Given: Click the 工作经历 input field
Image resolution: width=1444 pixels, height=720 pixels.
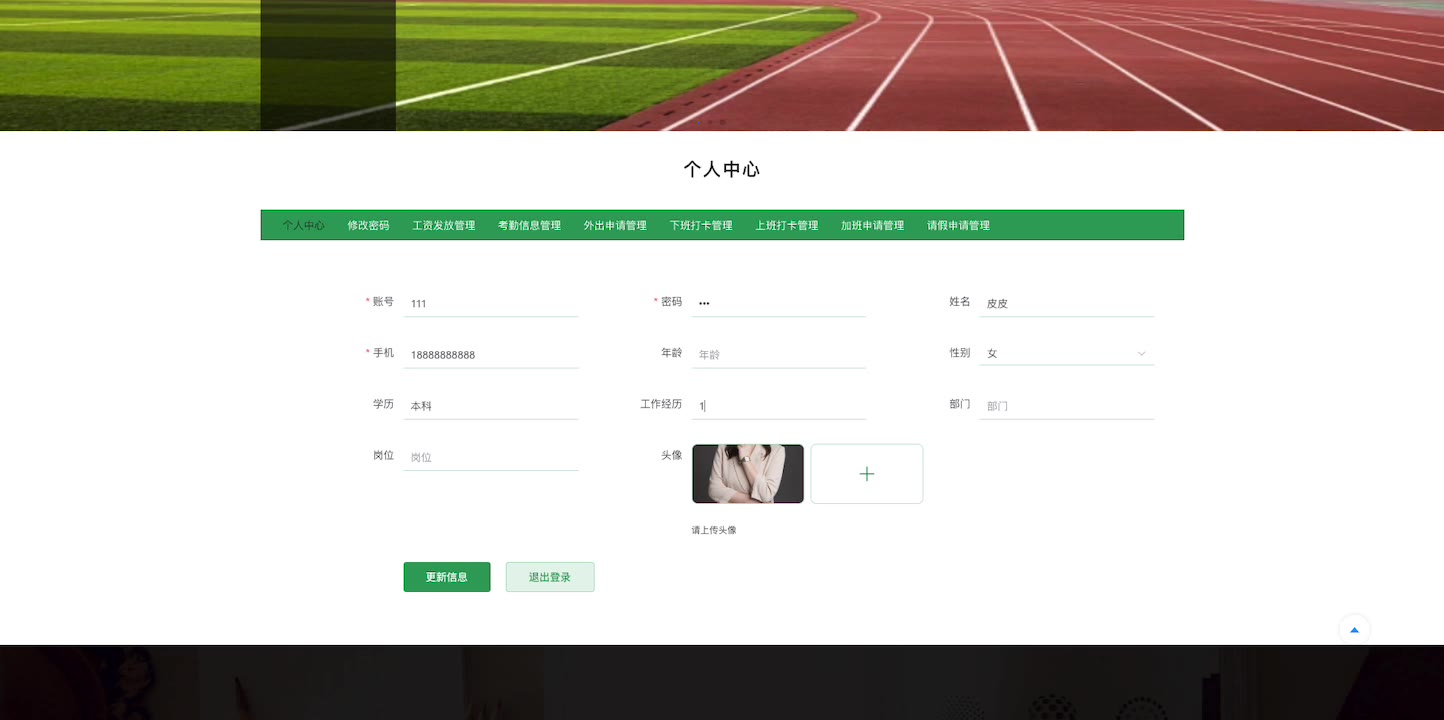Looking at the screenshot, I should 779,406.
